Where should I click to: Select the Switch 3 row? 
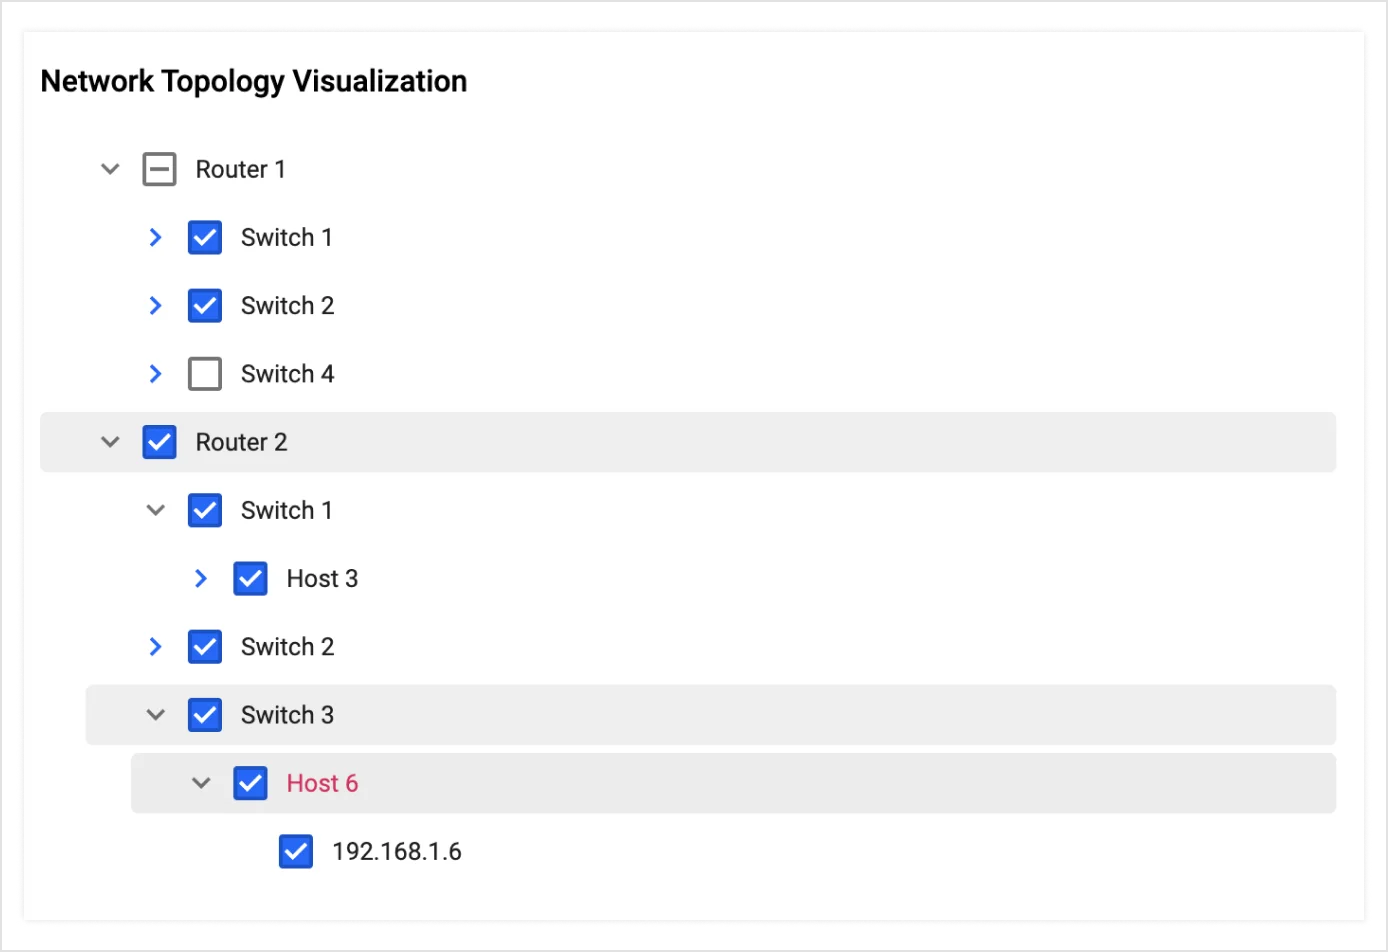(287, 715)
